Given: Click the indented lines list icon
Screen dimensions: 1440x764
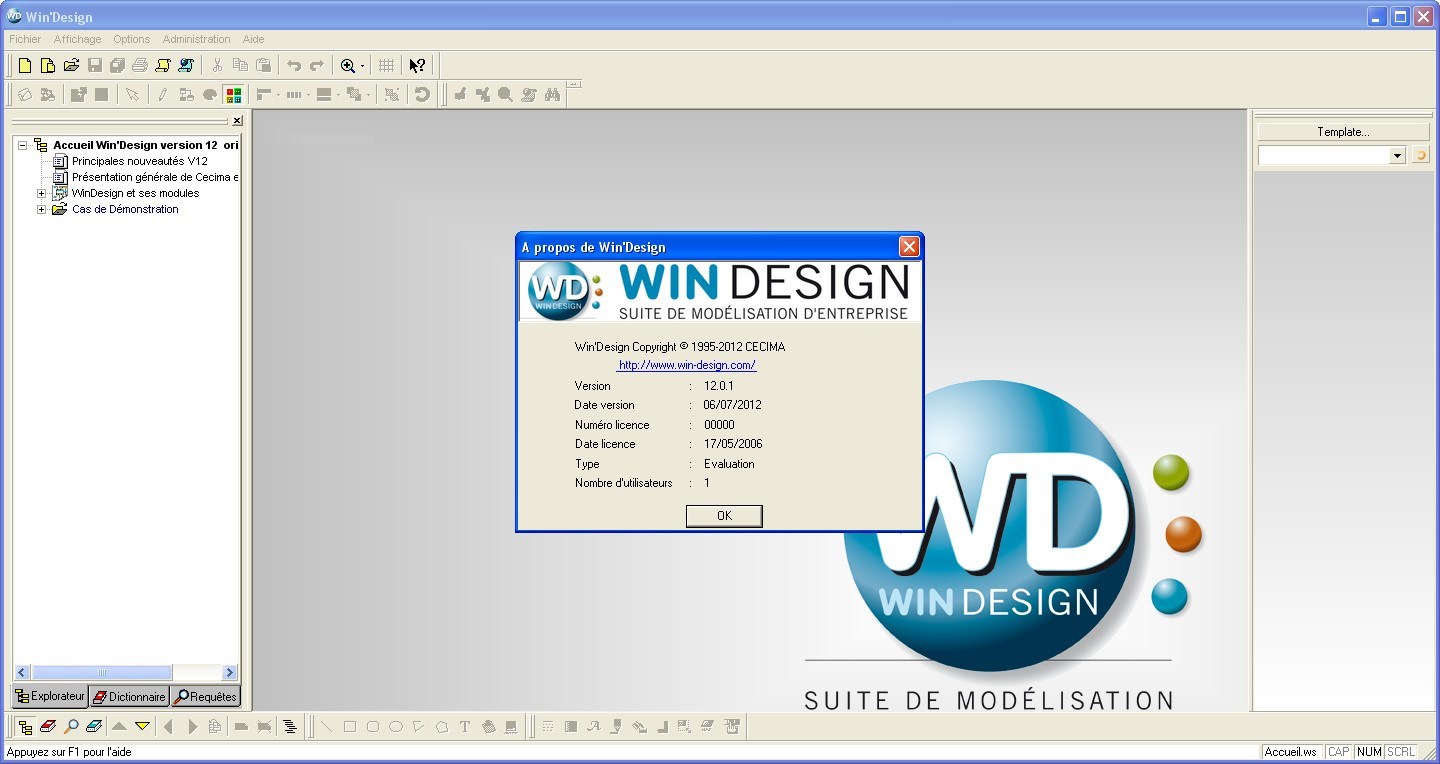Looking at the screenshot, I should (x=290, y=727).
